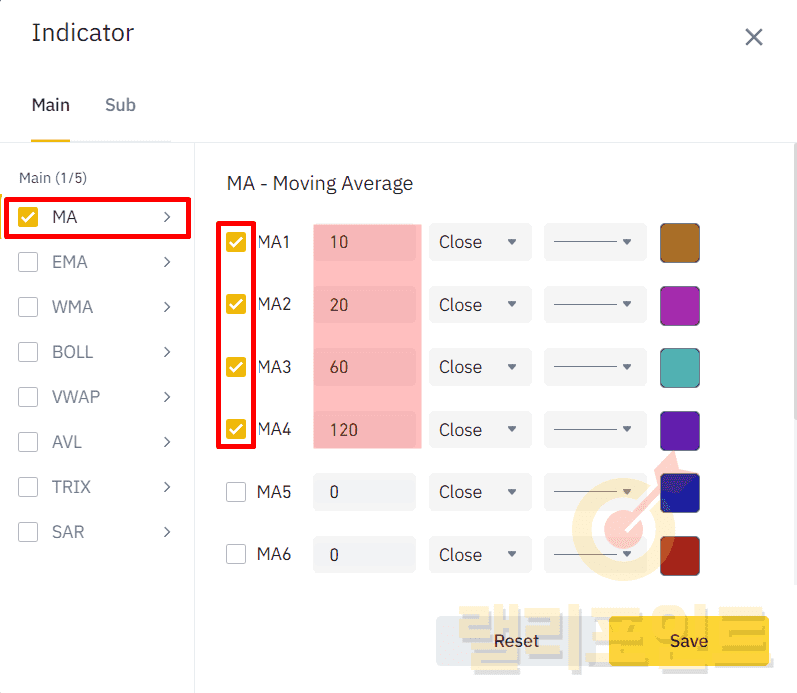Screen dimensions: 797x693
Task: Uncheck the MA indicator checkbox in sidebar
Action: point(28,217)
